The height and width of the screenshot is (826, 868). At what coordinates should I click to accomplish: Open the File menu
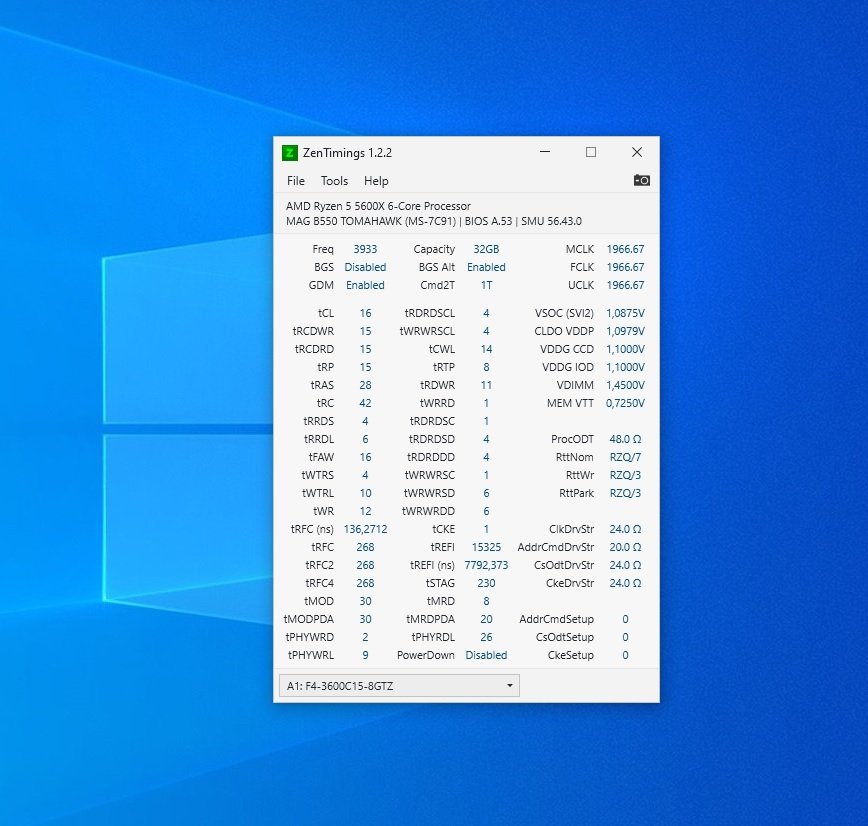296,181
